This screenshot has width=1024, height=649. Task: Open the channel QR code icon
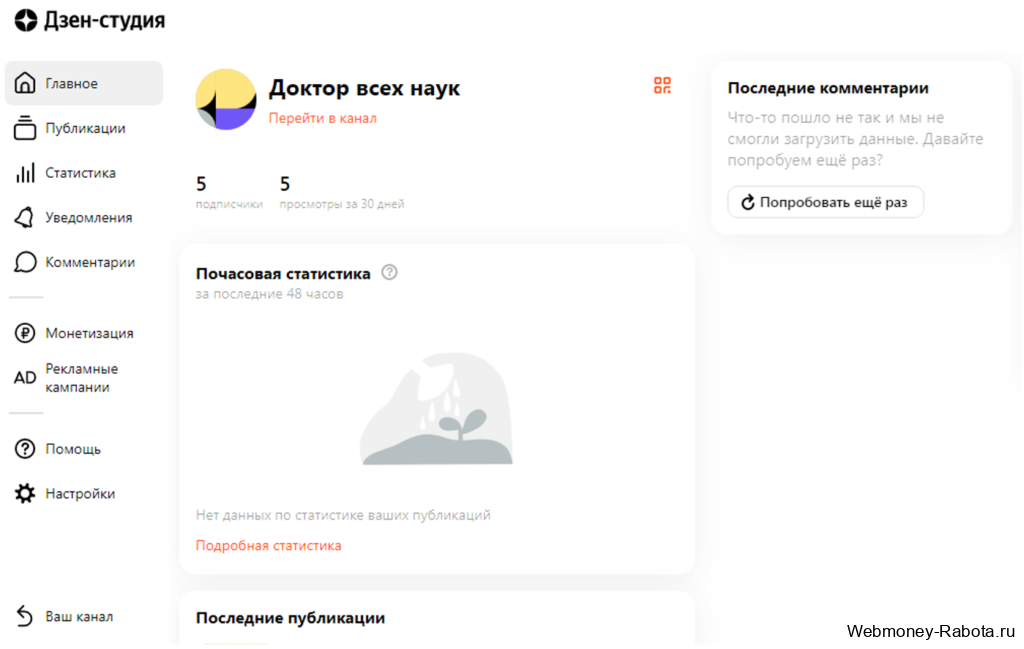tap(662, 85)
